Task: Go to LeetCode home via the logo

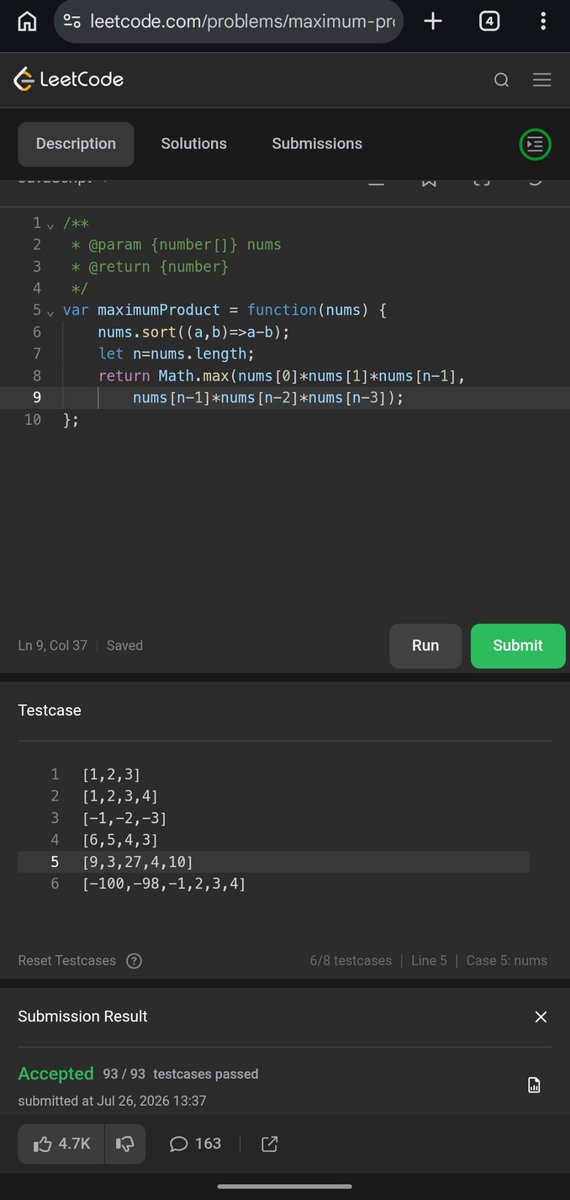Action: pos(68,79)
